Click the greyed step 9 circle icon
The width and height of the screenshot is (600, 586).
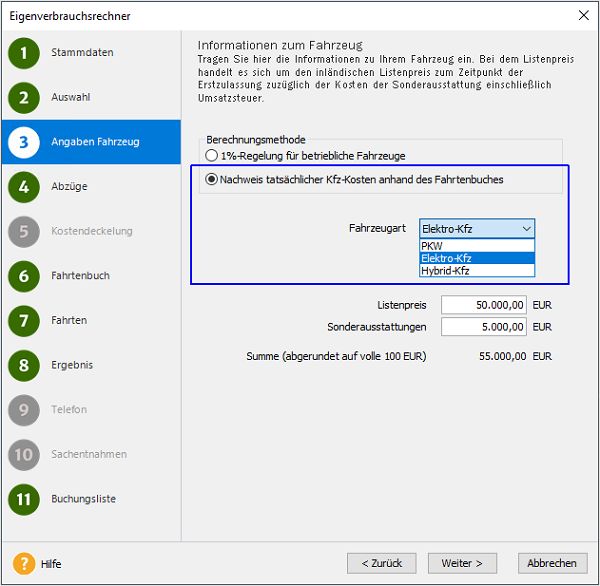[24, 410]
